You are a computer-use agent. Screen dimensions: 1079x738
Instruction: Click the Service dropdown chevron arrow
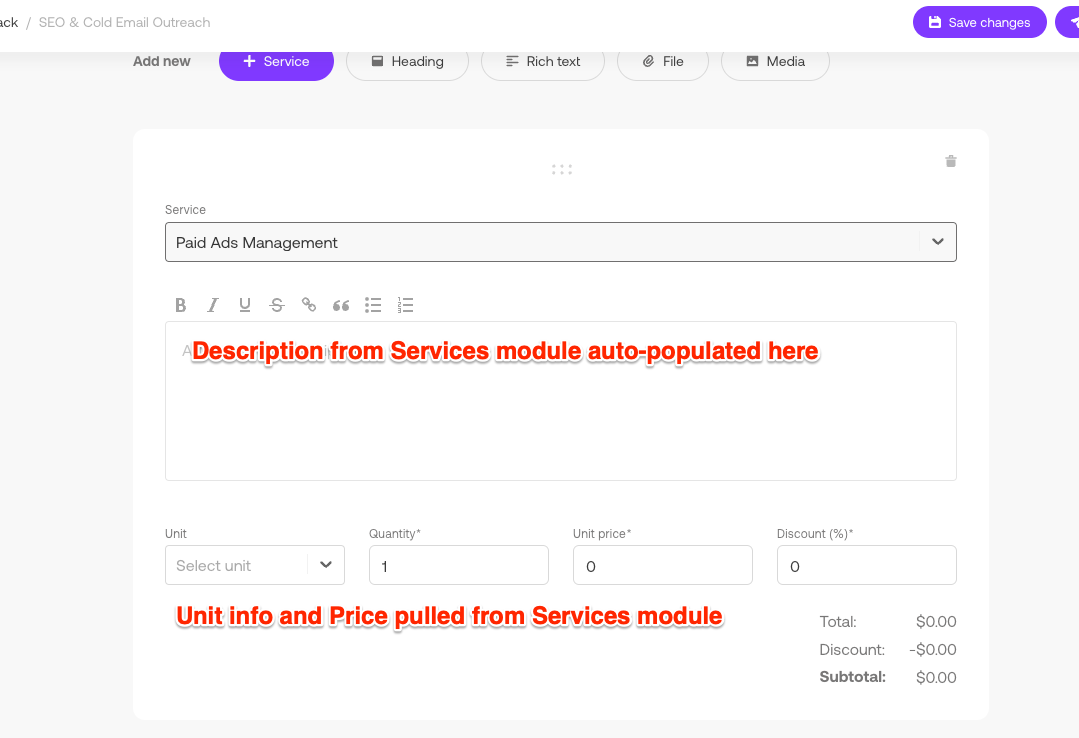click(937, 242)
